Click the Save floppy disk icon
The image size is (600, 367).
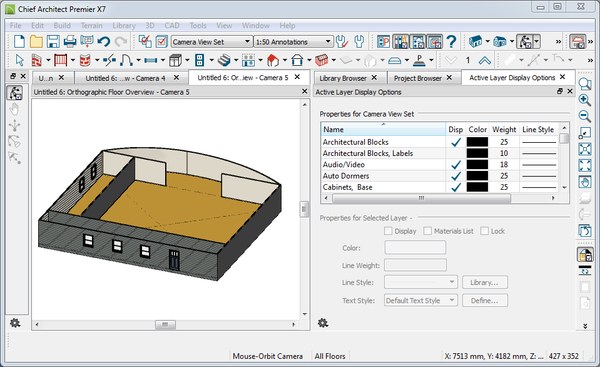click(x=53, y=41)
